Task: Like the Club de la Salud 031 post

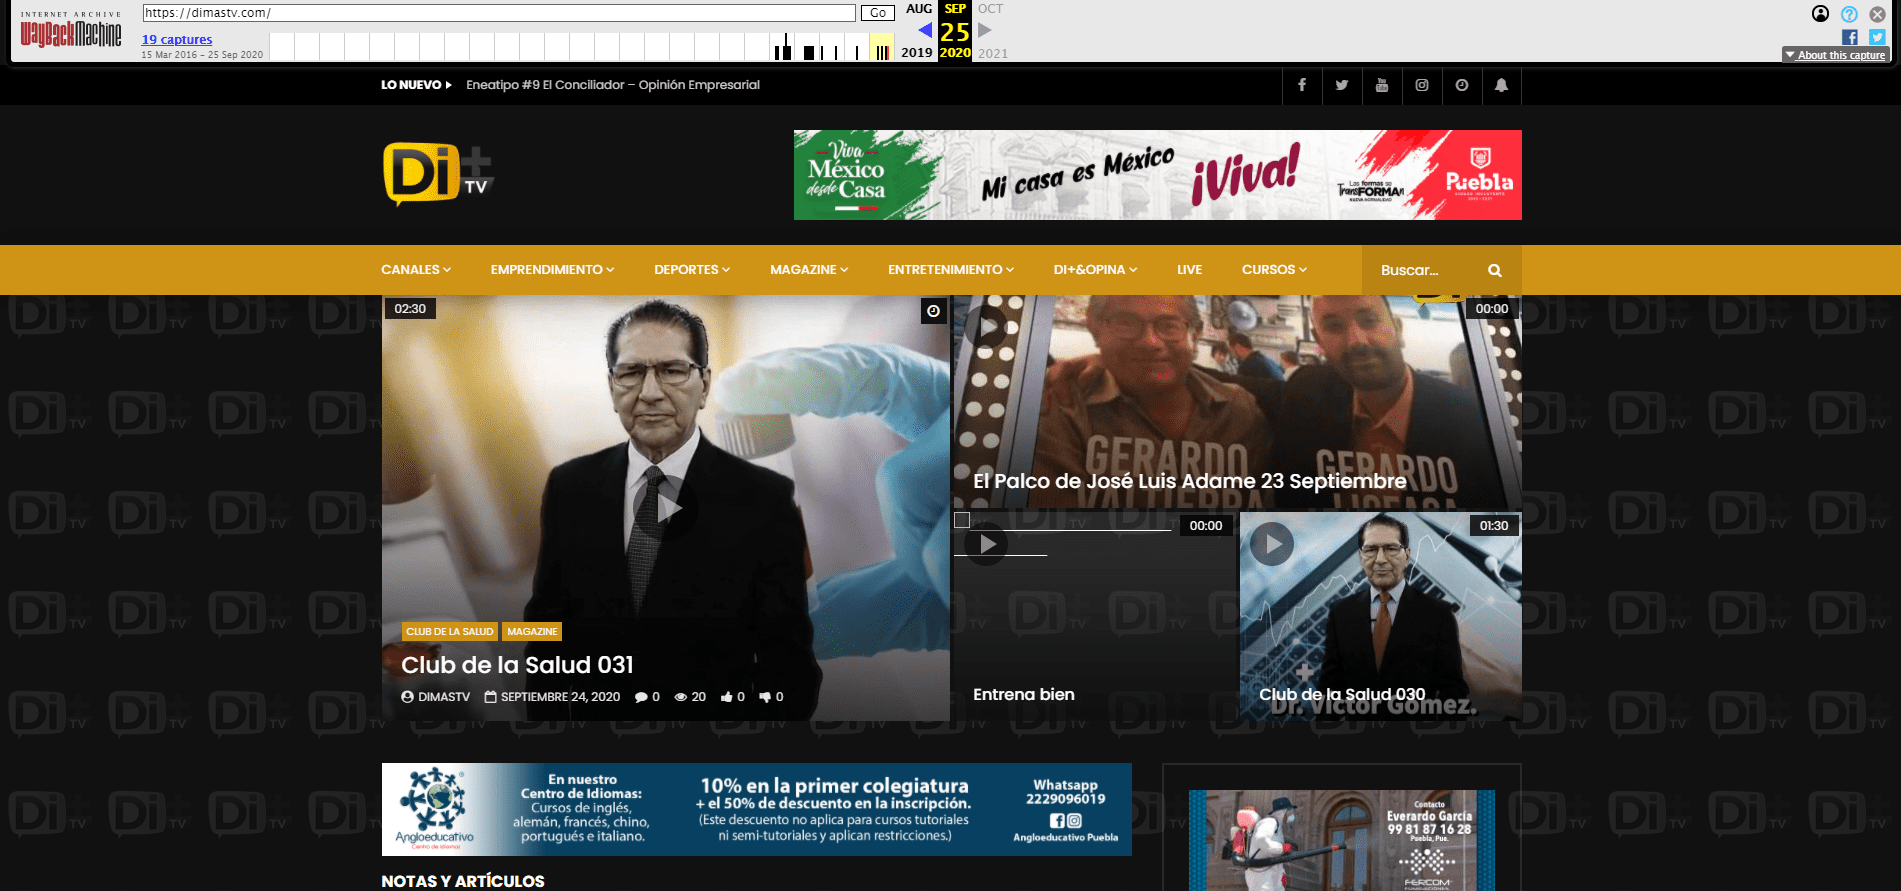Action: 732,697
